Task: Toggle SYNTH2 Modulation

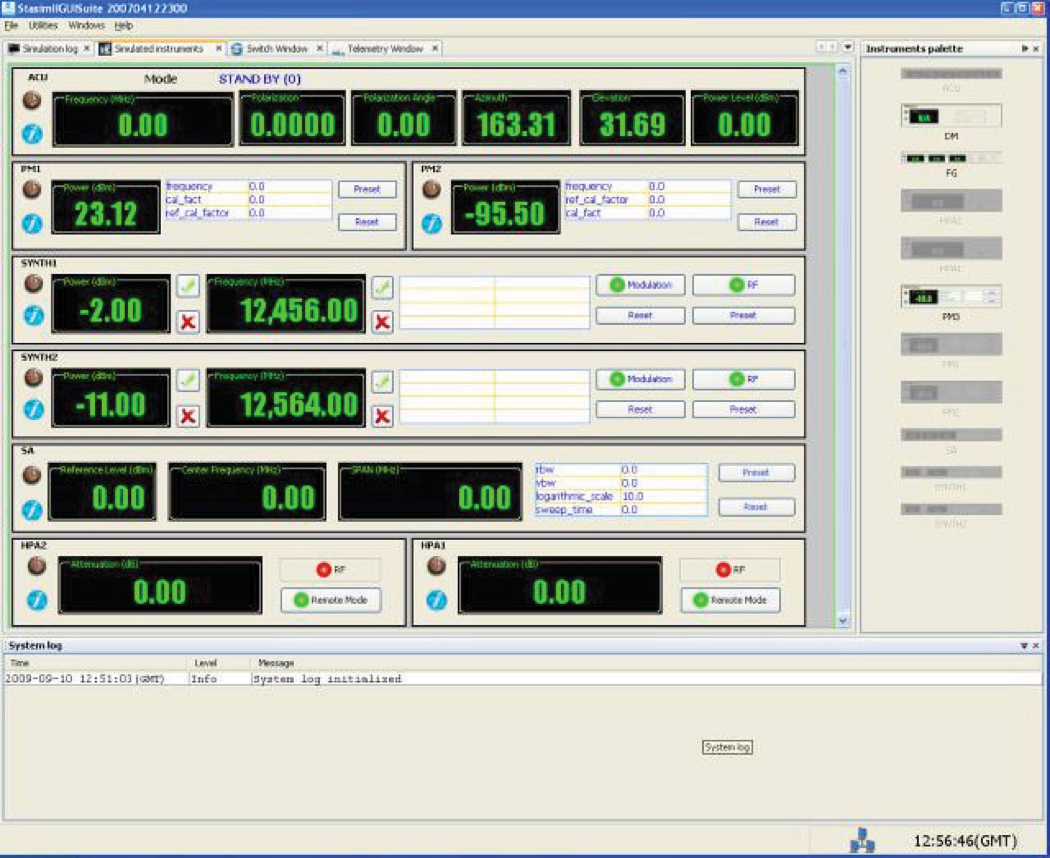Action: [x=640, y=379]
